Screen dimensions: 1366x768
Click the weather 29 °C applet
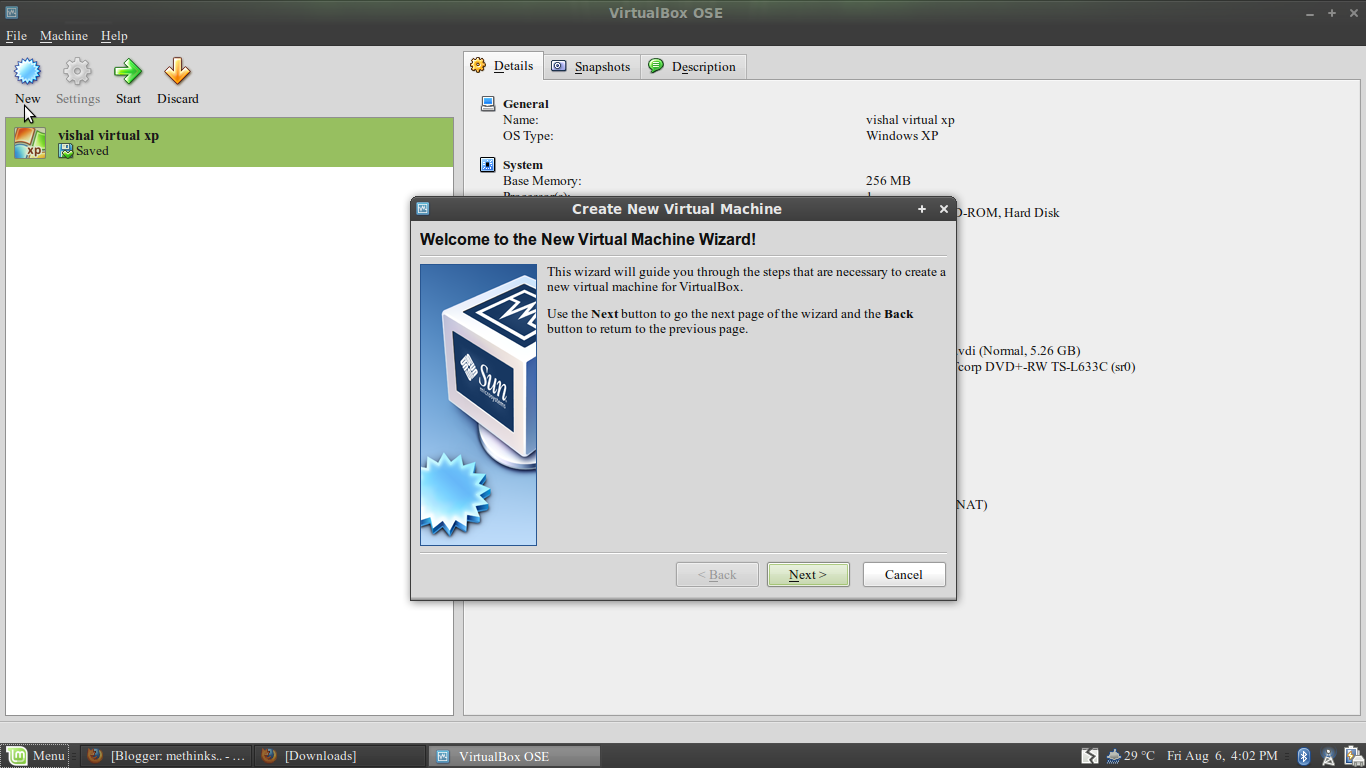tap(1130, 756)
